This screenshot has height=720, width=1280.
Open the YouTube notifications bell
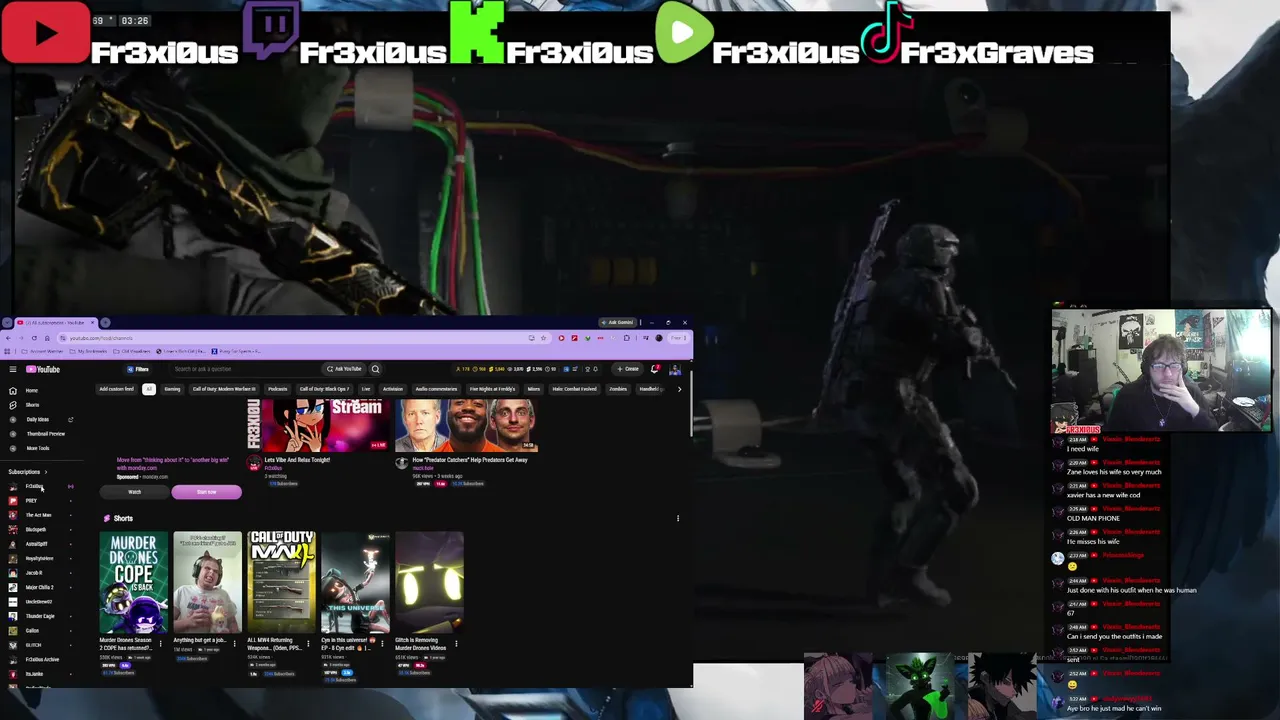pos(655,369)
